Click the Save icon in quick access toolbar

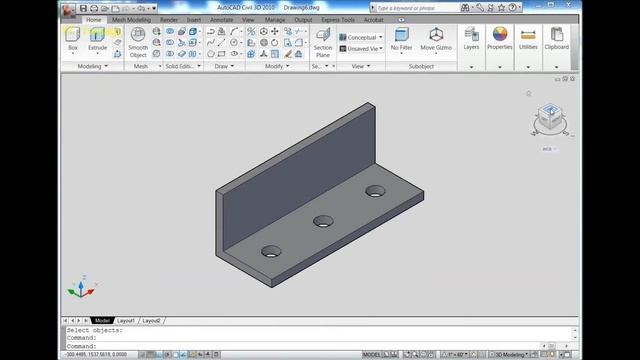[83, 8]
